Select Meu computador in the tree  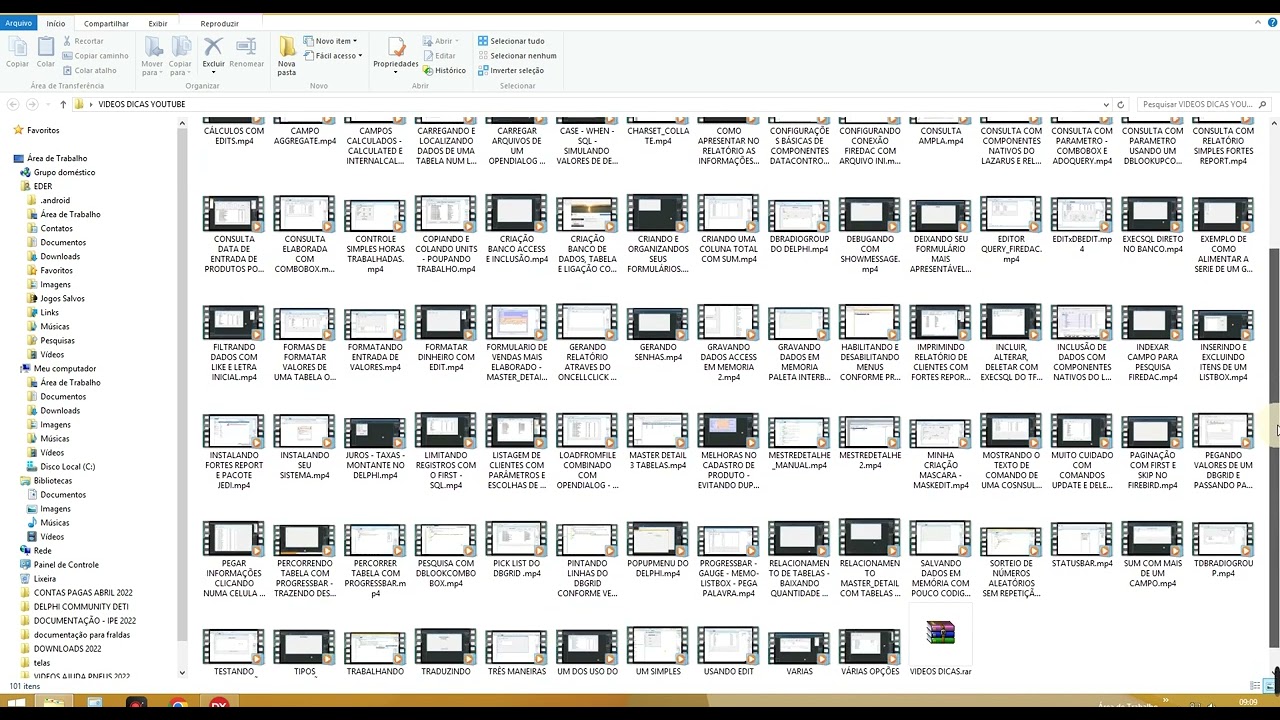65,368
